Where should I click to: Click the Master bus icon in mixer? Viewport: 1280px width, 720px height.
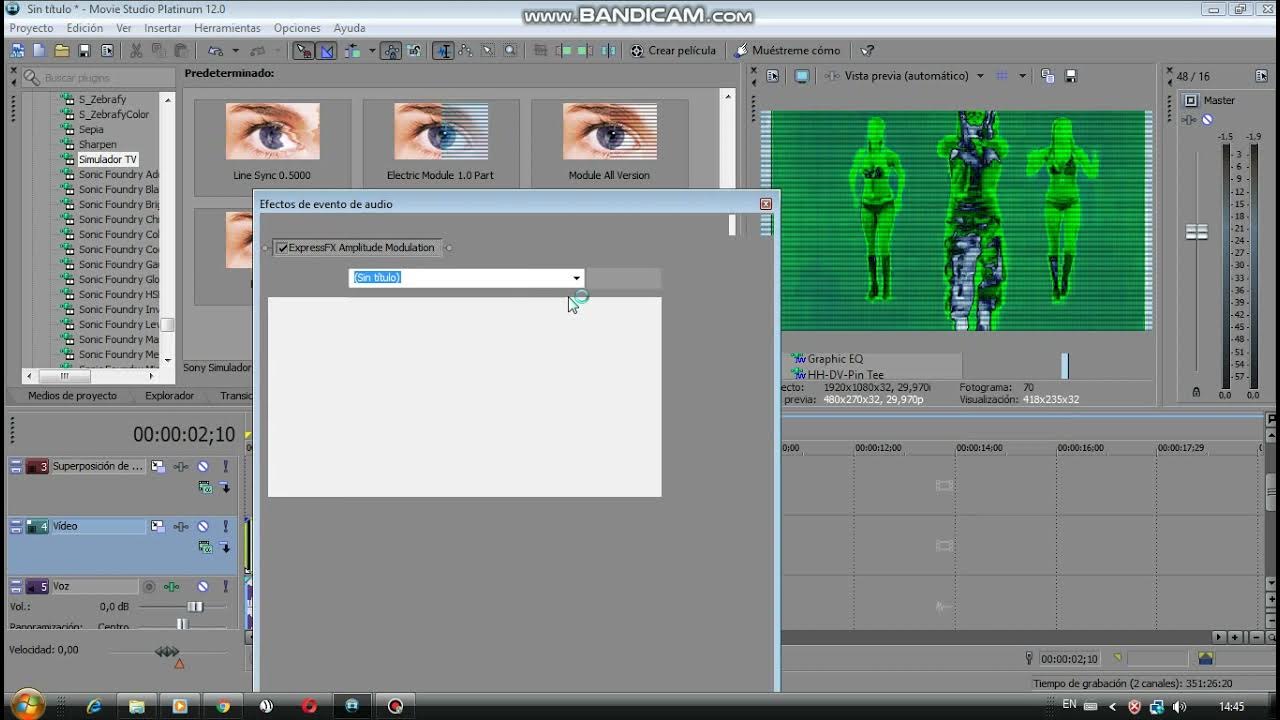point(1190,100)
